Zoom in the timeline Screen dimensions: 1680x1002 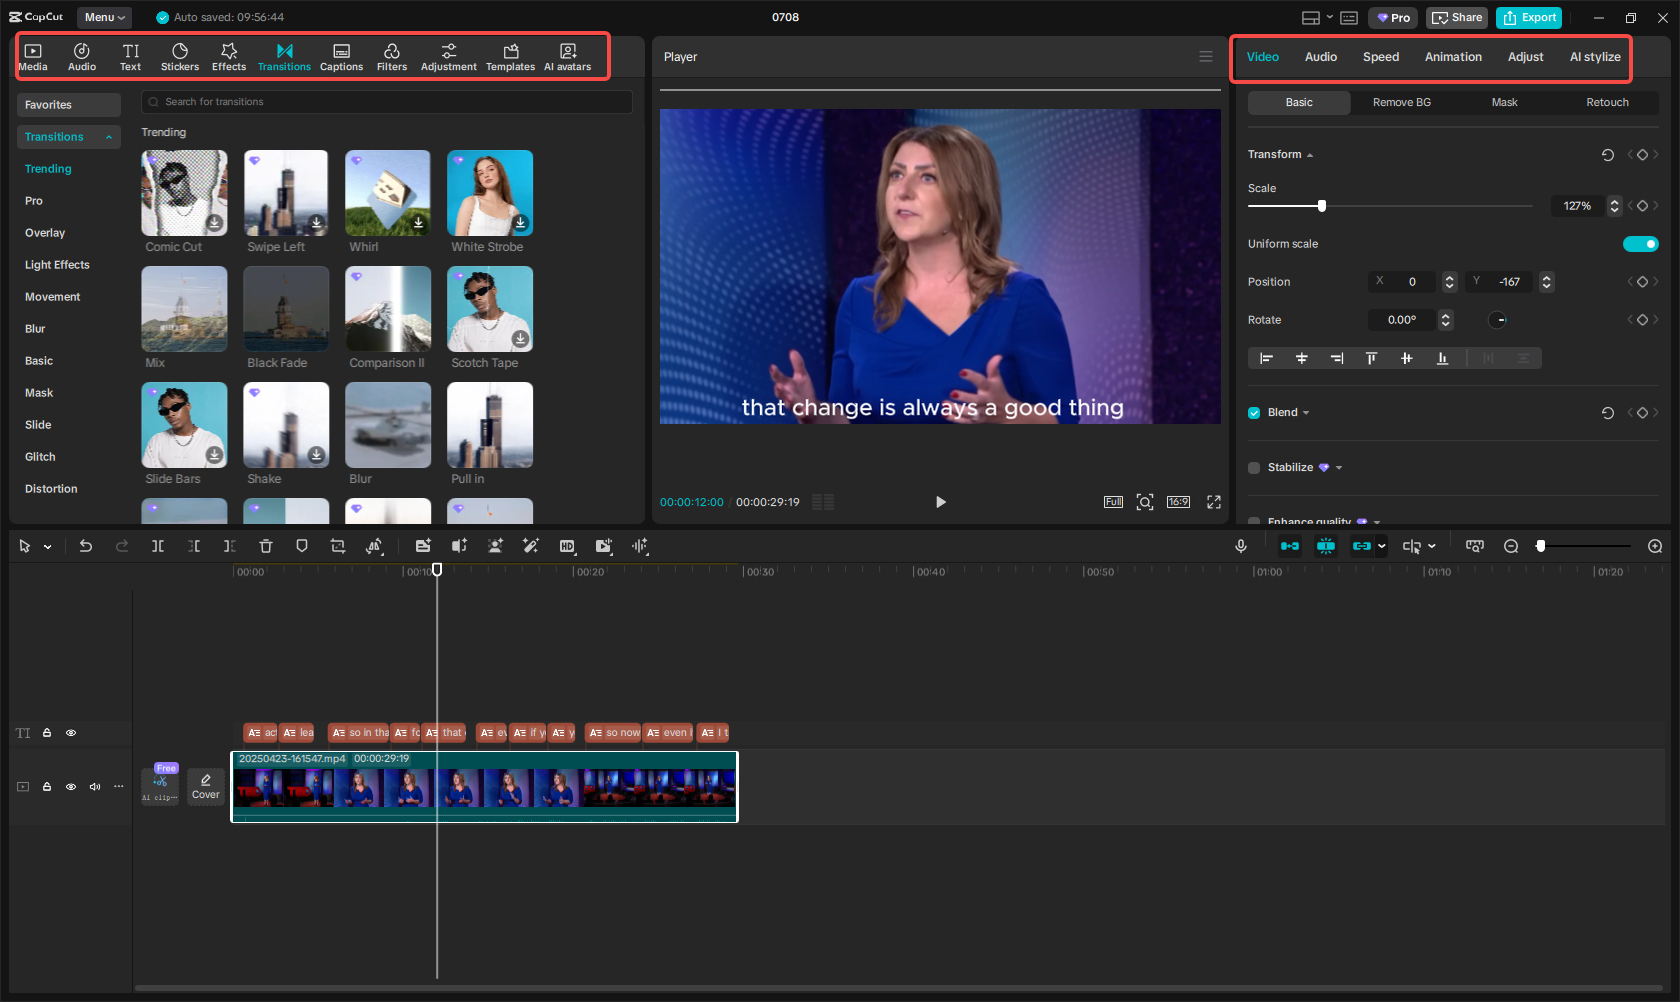coord(1655,546)
